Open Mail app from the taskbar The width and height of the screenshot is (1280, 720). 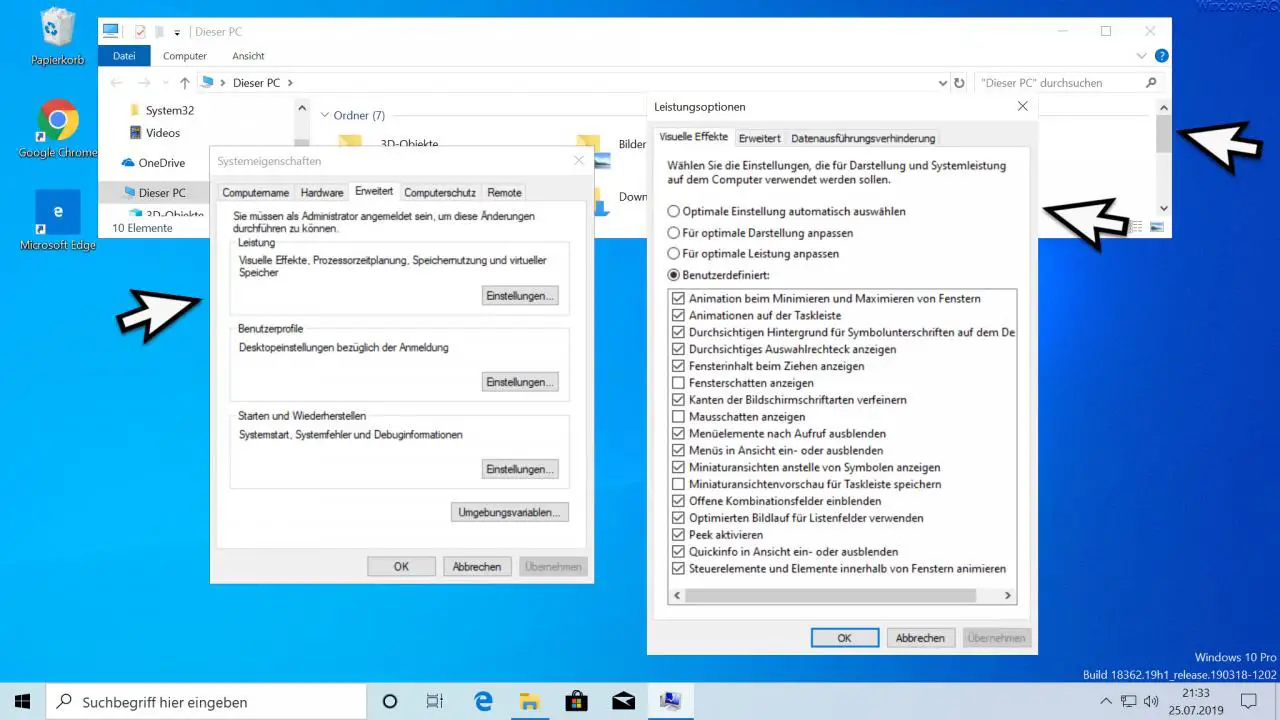click(x=623, y=702)
